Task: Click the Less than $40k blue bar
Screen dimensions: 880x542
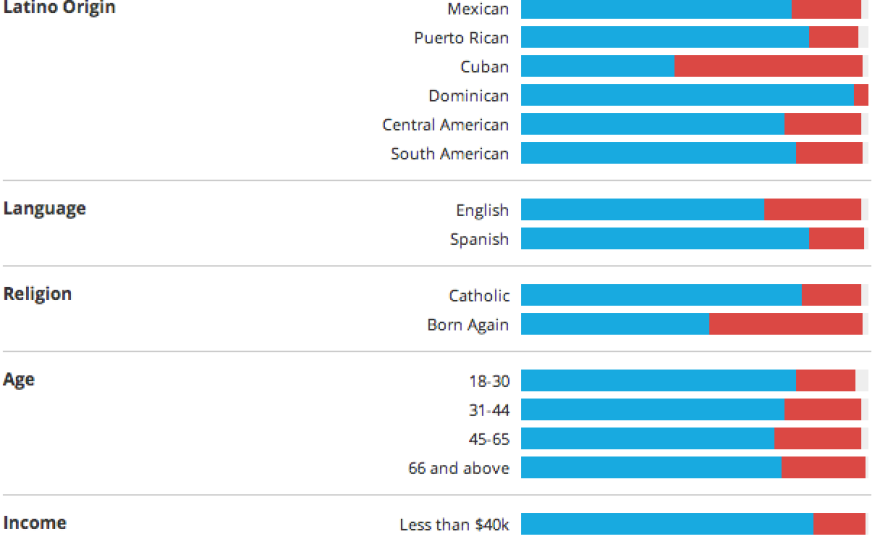Action: tap(667, 525)
